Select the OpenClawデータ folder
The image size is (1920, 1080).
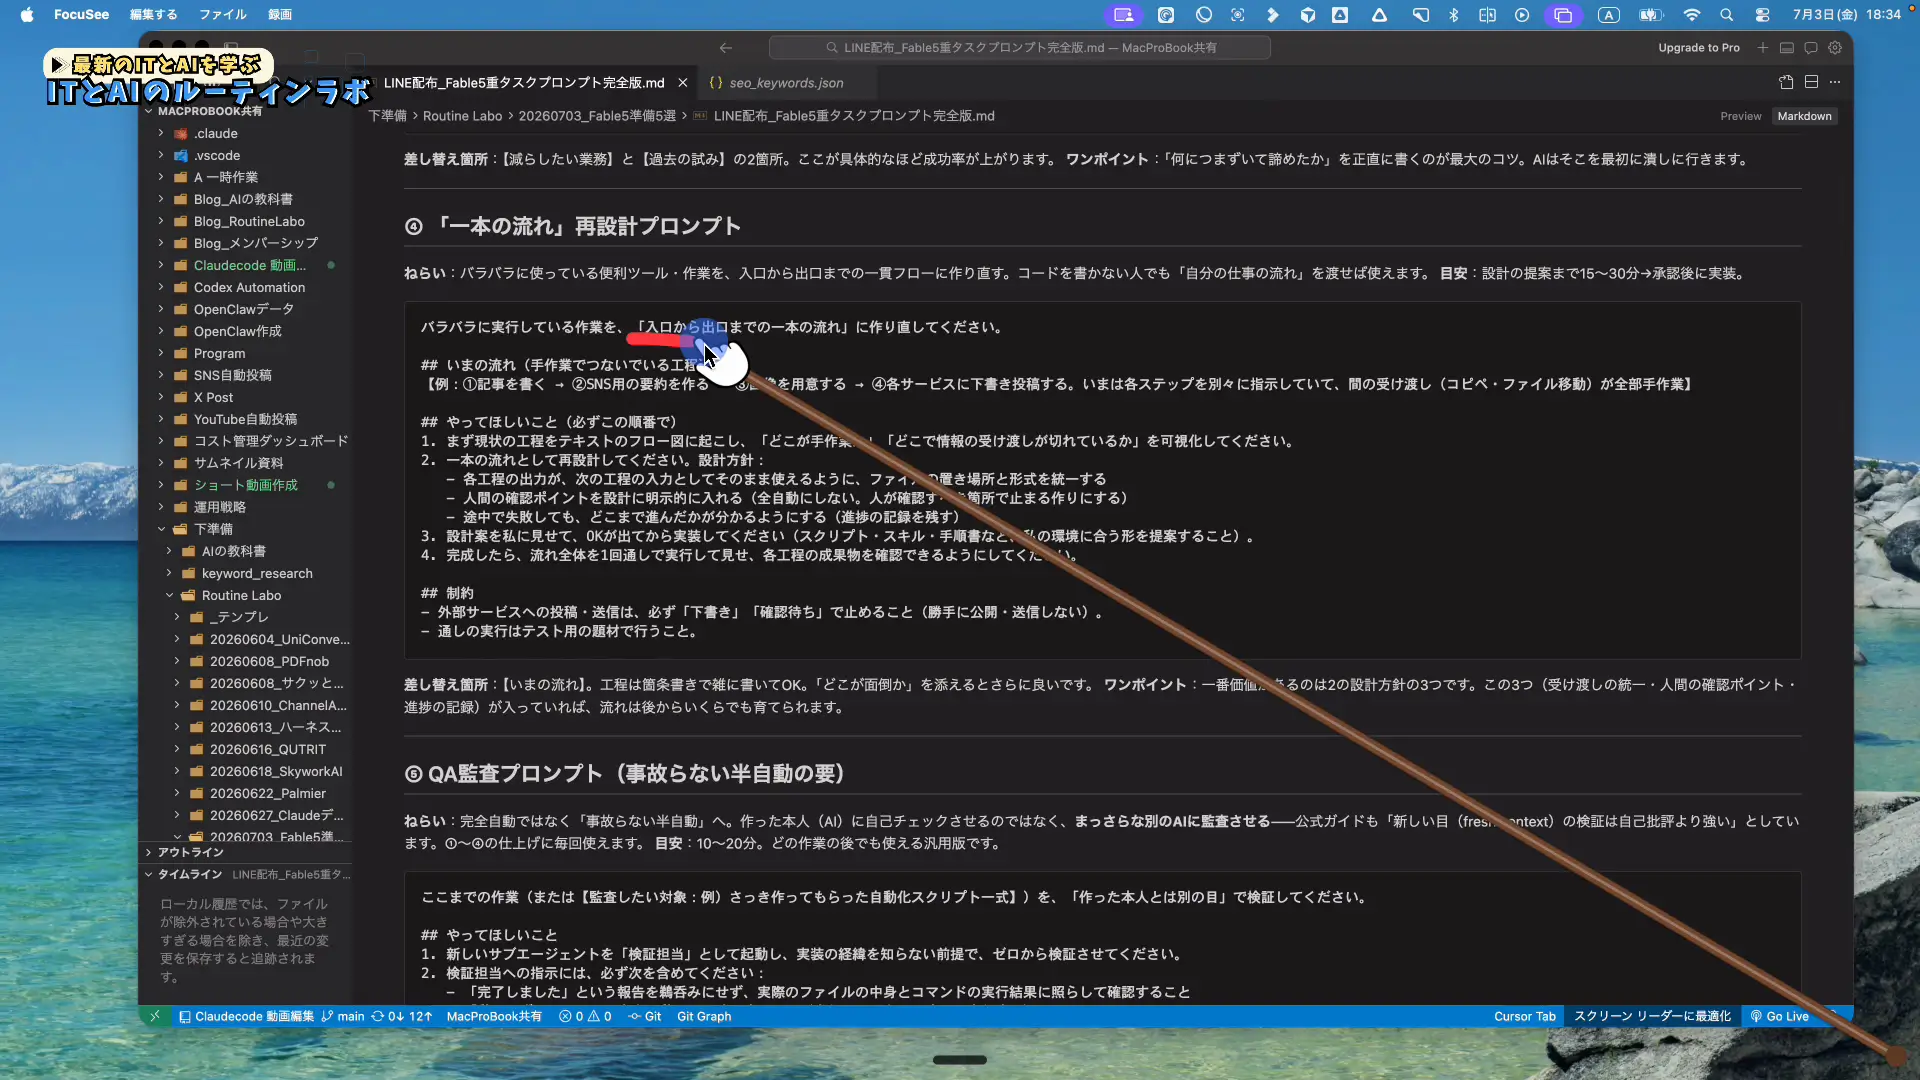(x=244, y=309)
